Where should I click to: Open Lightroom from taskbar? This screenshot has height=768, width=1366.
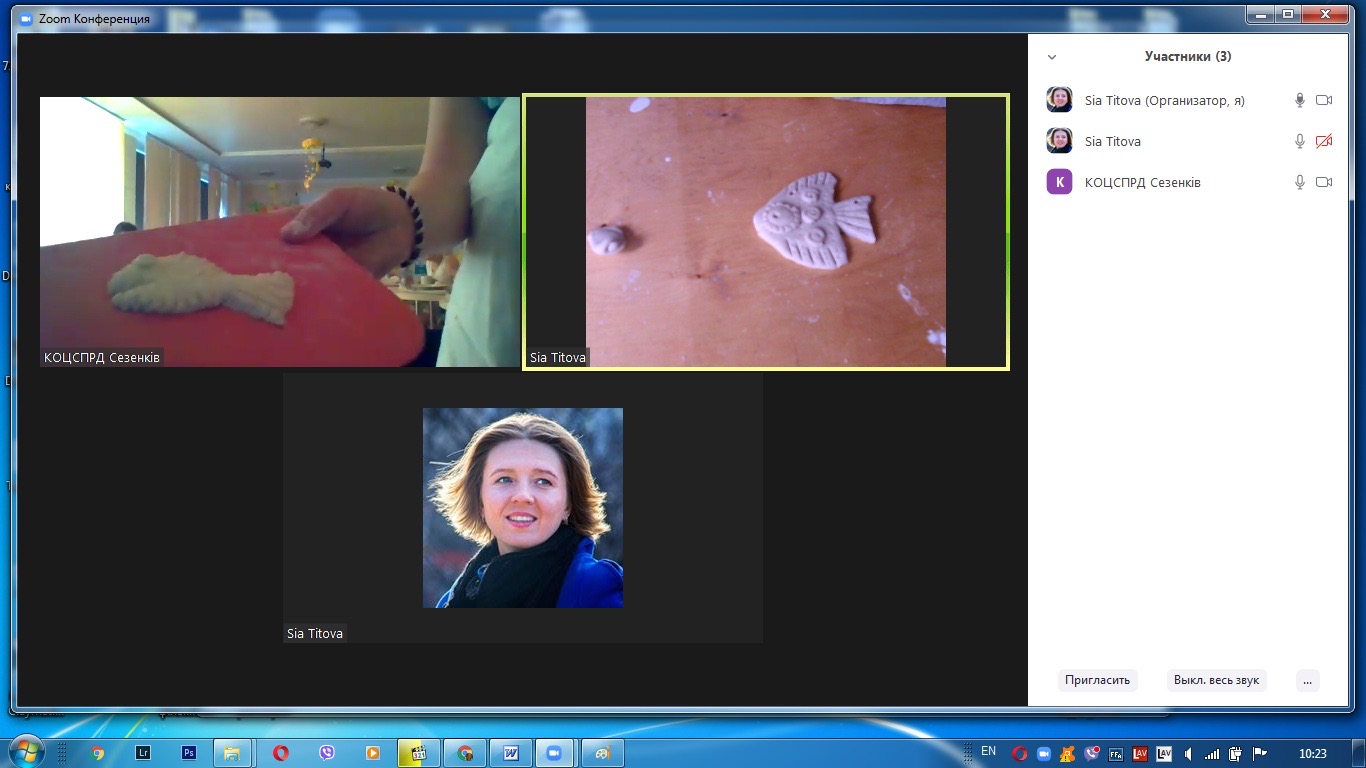(143, 753)
